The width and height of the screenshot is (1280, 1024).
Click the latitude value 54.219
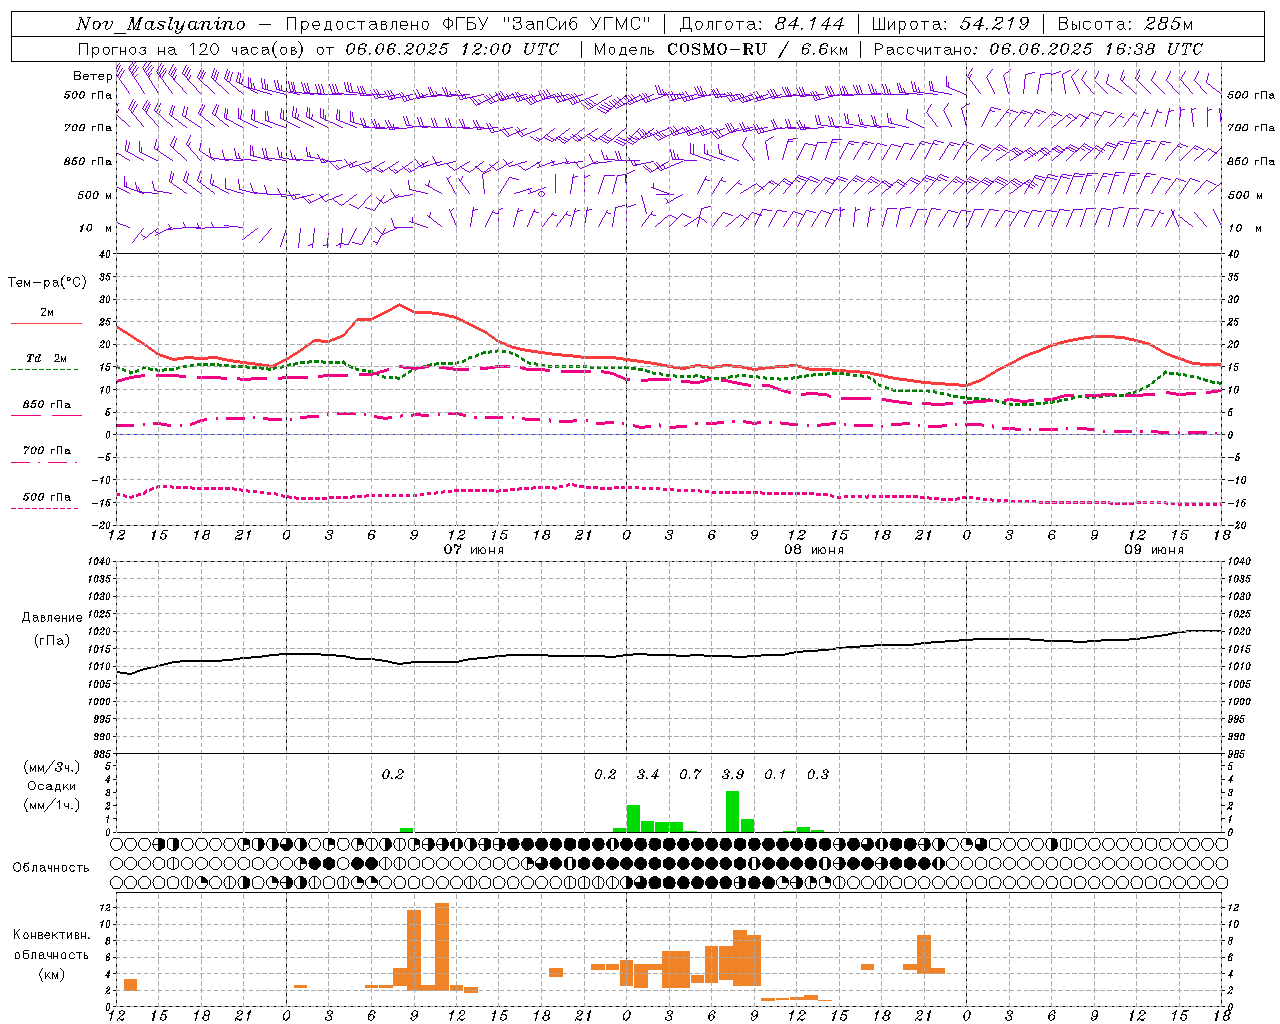click(994, 24)
